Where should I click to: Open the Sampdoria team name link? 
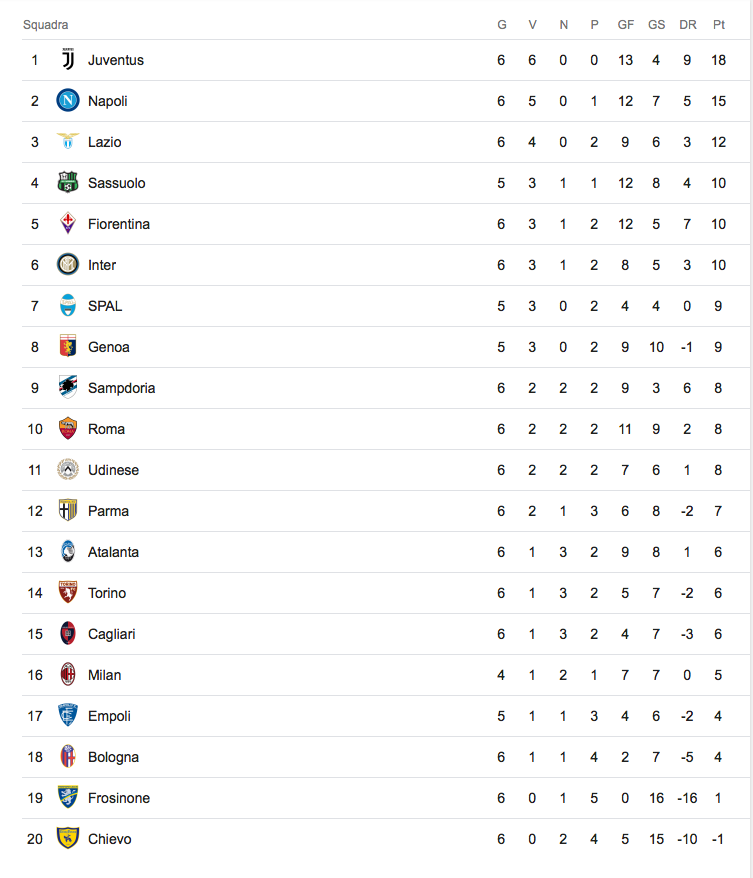(121, 388)
